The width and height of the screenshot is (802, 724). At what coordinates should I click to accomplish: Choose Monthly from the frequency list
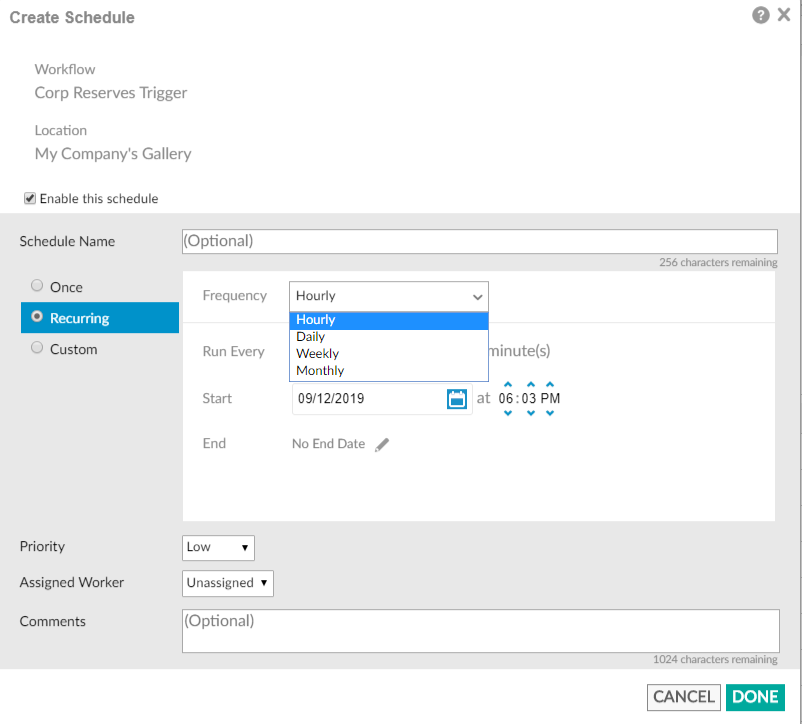tap(389, 371)
